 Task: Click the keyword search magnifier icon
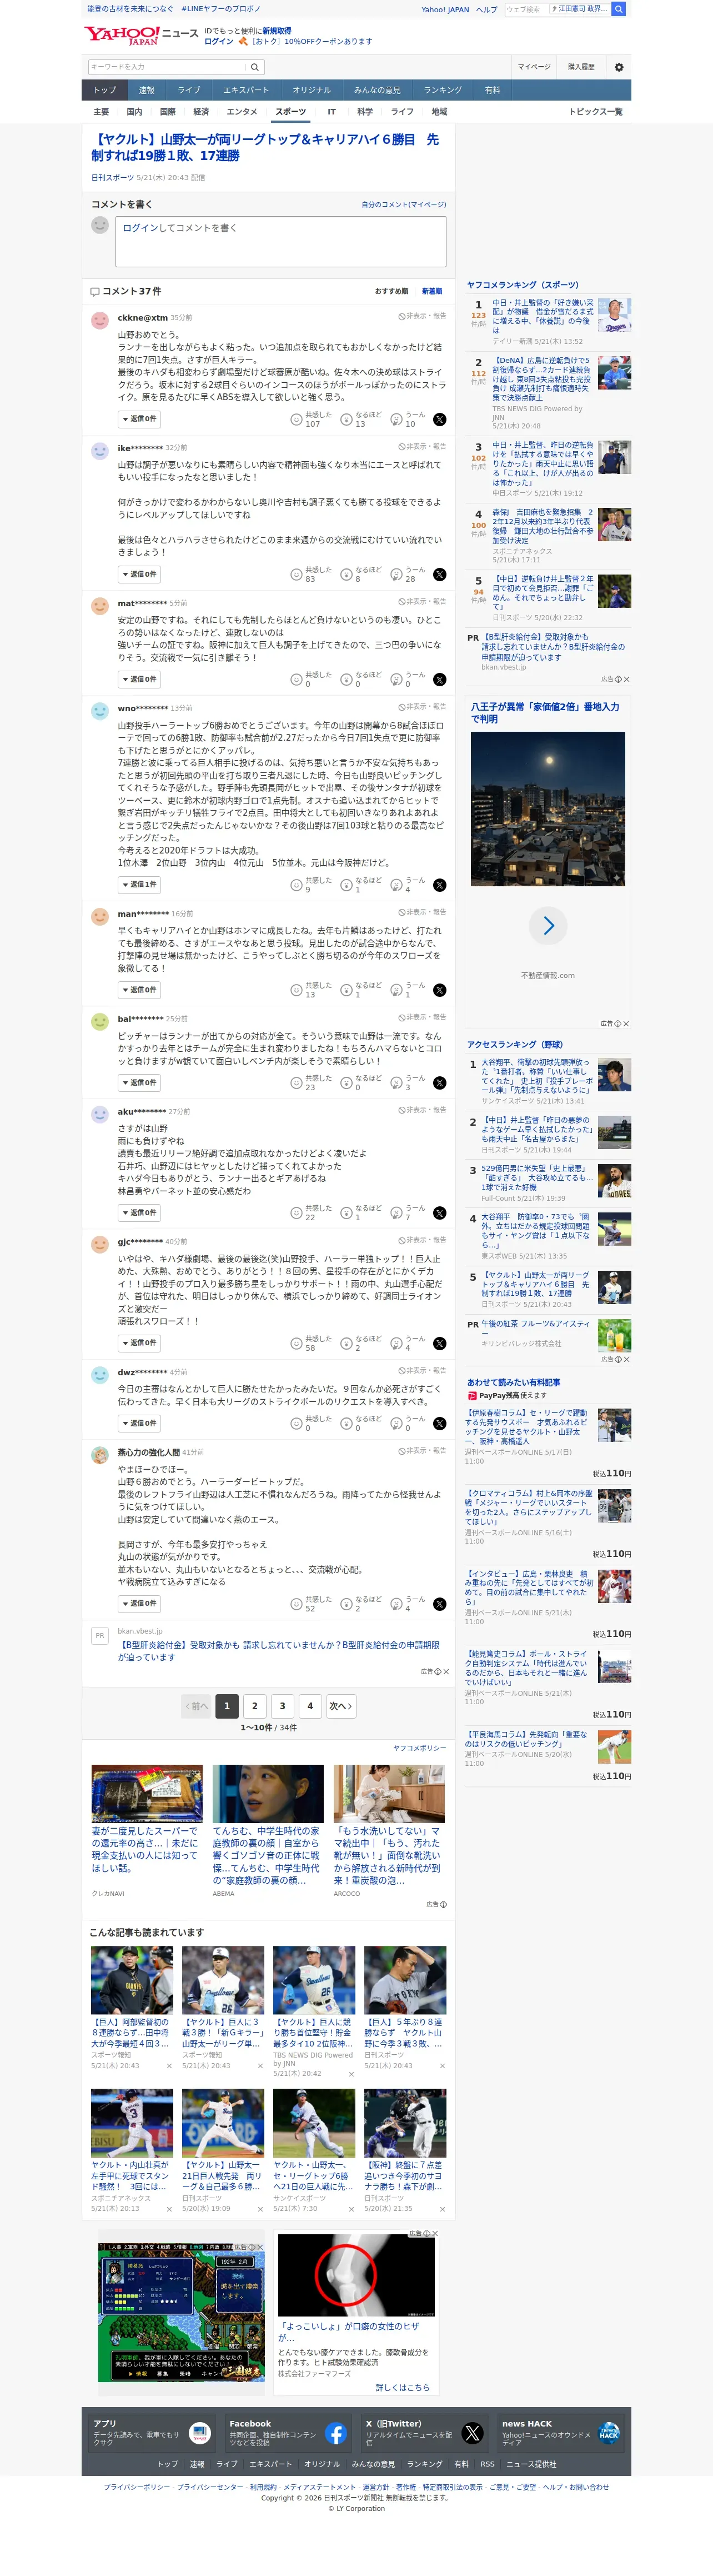(x=255, y=67)
